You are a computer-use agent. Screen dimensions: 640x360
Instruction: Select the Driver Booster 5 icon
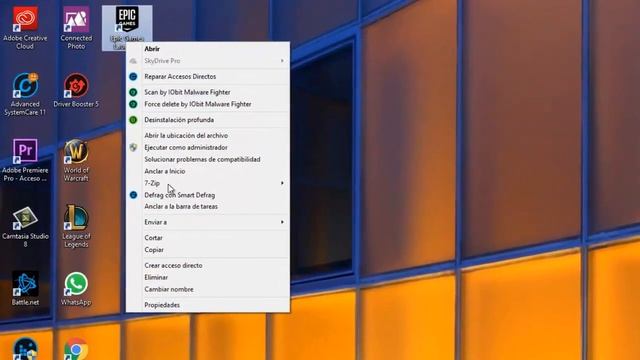(x=76, y=90)
